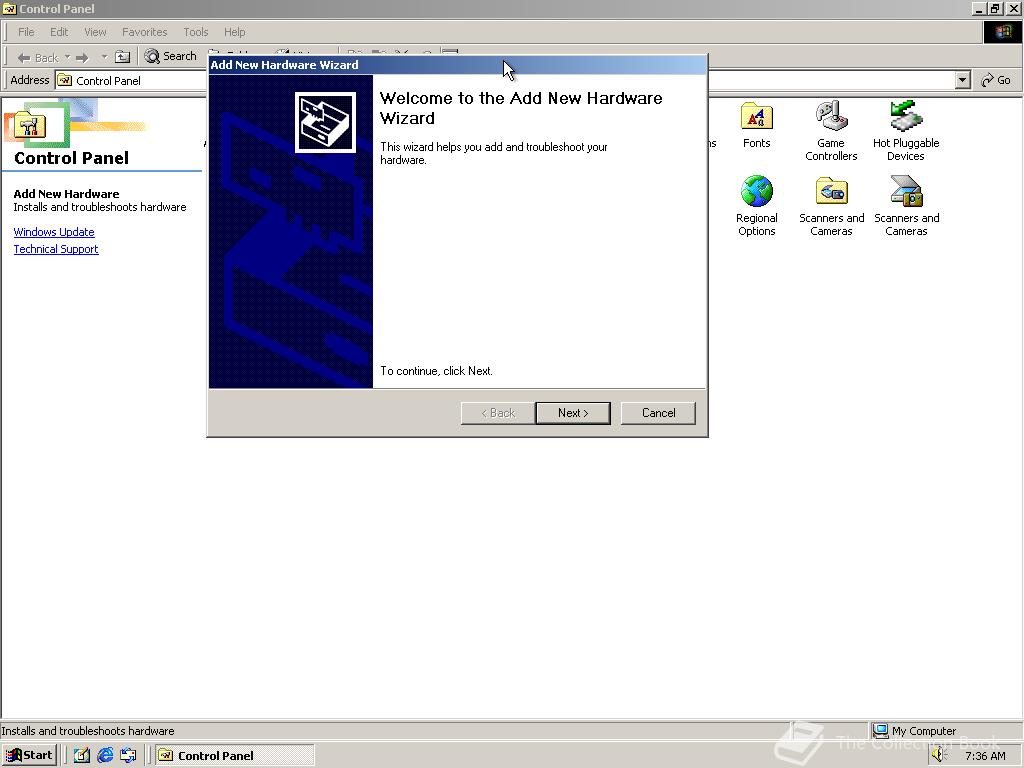The width and height of the screenshot is (1024, 768).
Task: Click the Show Desktop quick launch icon
Action: point(81,756)
